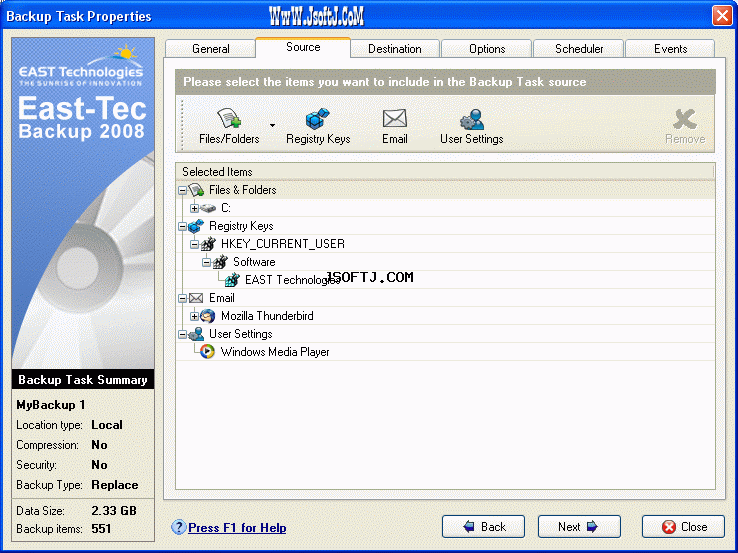738x553 pixels.
Task: Click the 'Local' location type value
Action: point(107,425)
